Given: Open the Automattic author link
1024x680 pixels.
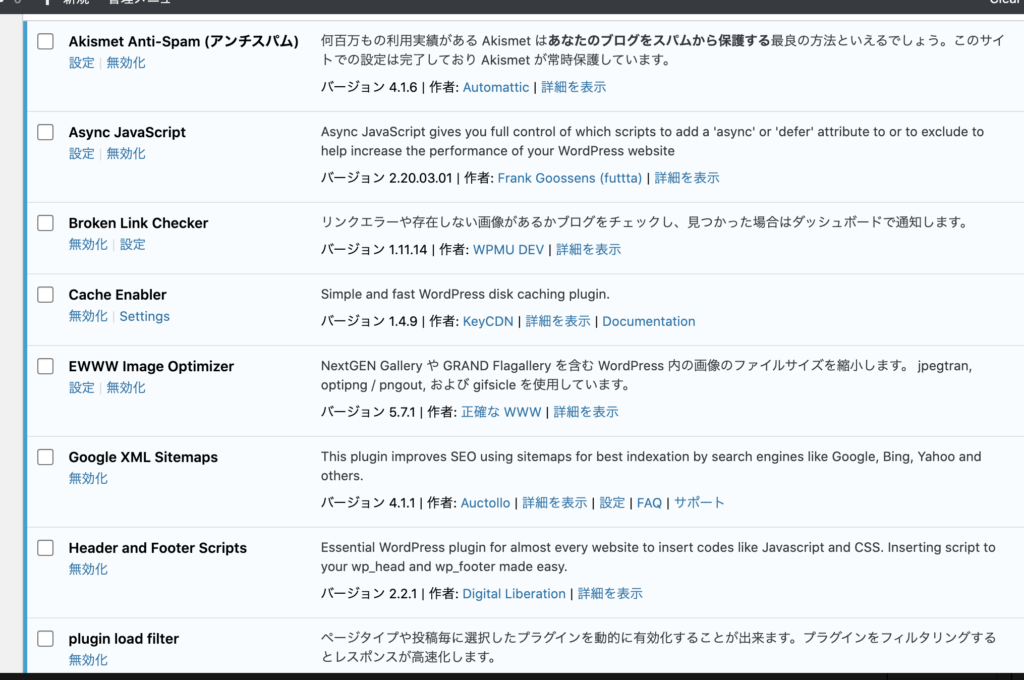Looking at the screenshot, I should tap(496, 87).
